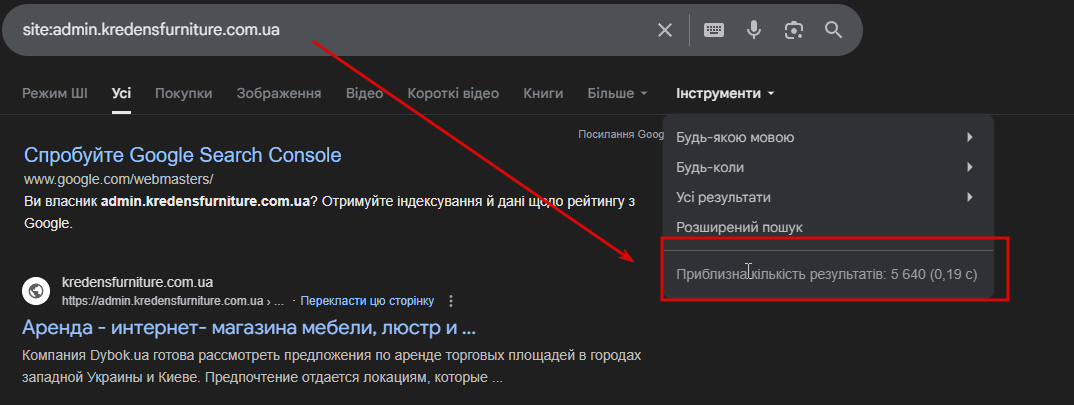Open the Аренда - интернет-магазина мебели result
The height and width of the screenshot is (405, 1074).
pyautogui.click(x=249, y=328)
